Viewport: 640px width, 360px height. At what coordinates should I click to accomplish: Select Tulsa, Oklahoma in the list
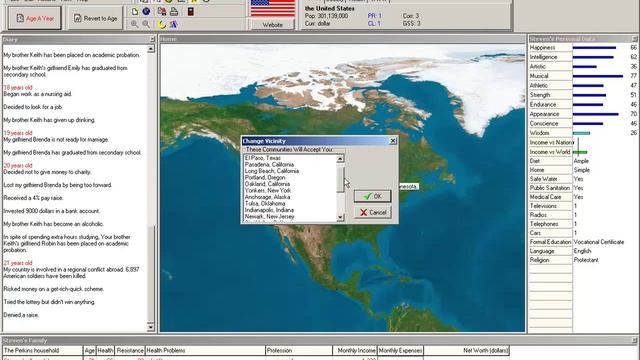(265, 203)
